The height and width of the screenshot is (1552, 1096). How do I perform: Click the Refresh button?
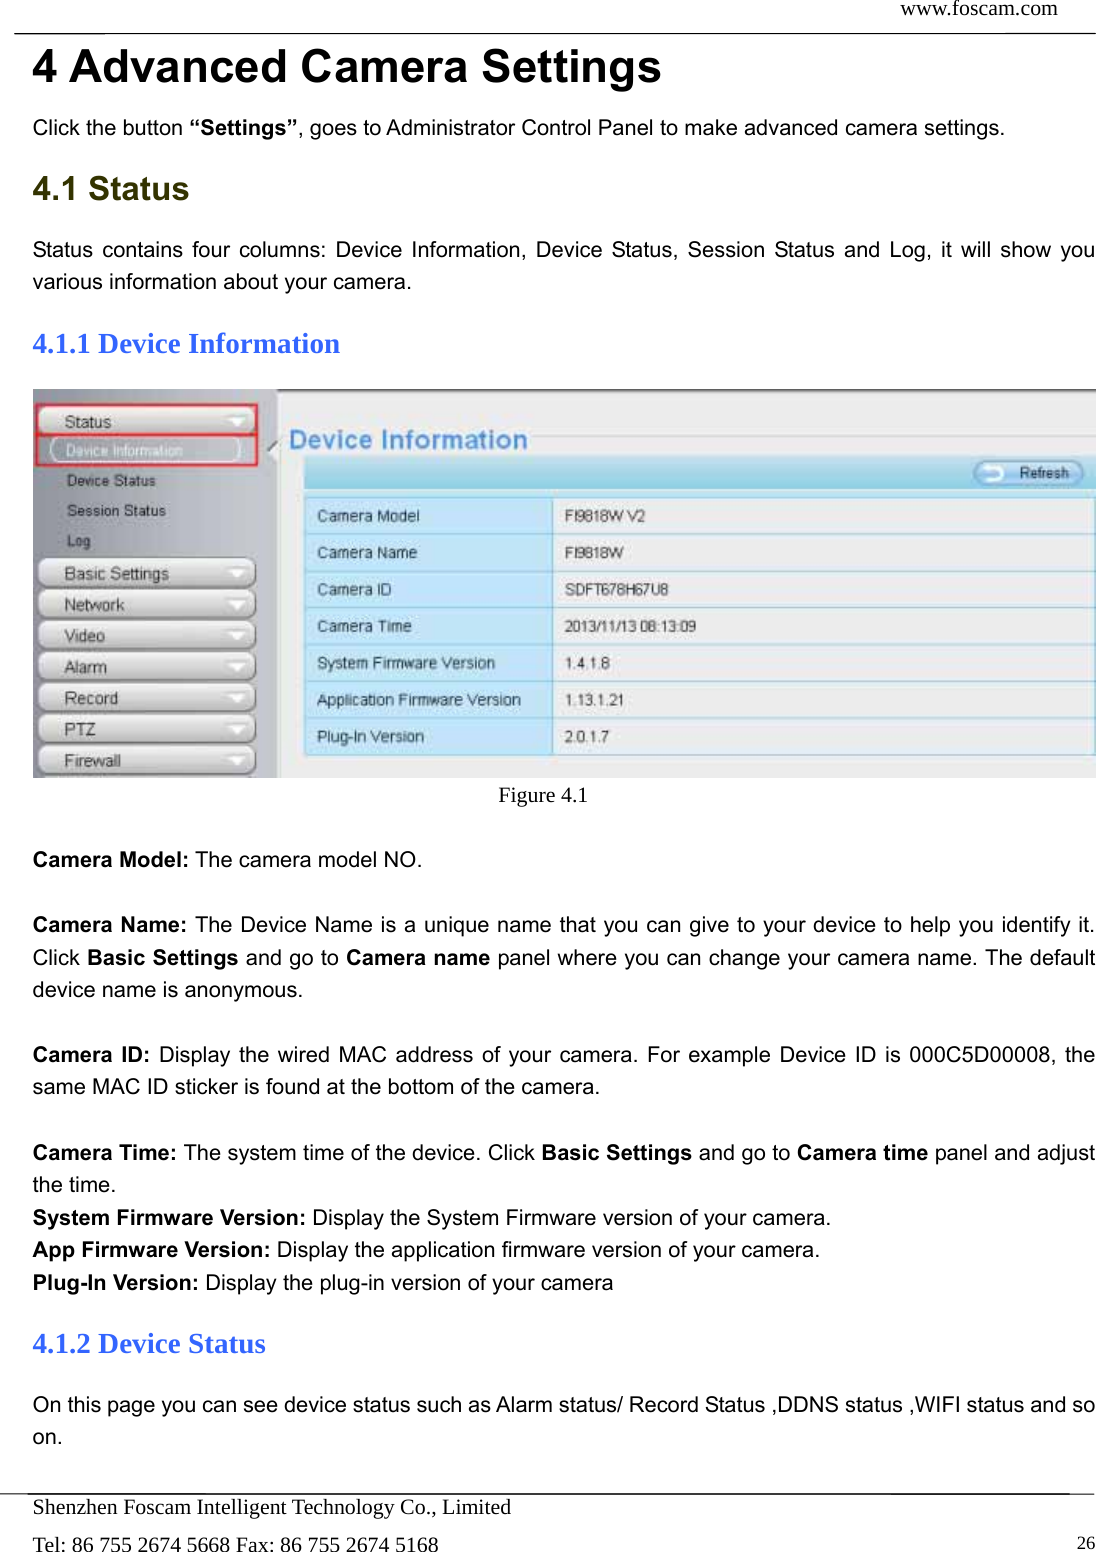coord(1028,473)
